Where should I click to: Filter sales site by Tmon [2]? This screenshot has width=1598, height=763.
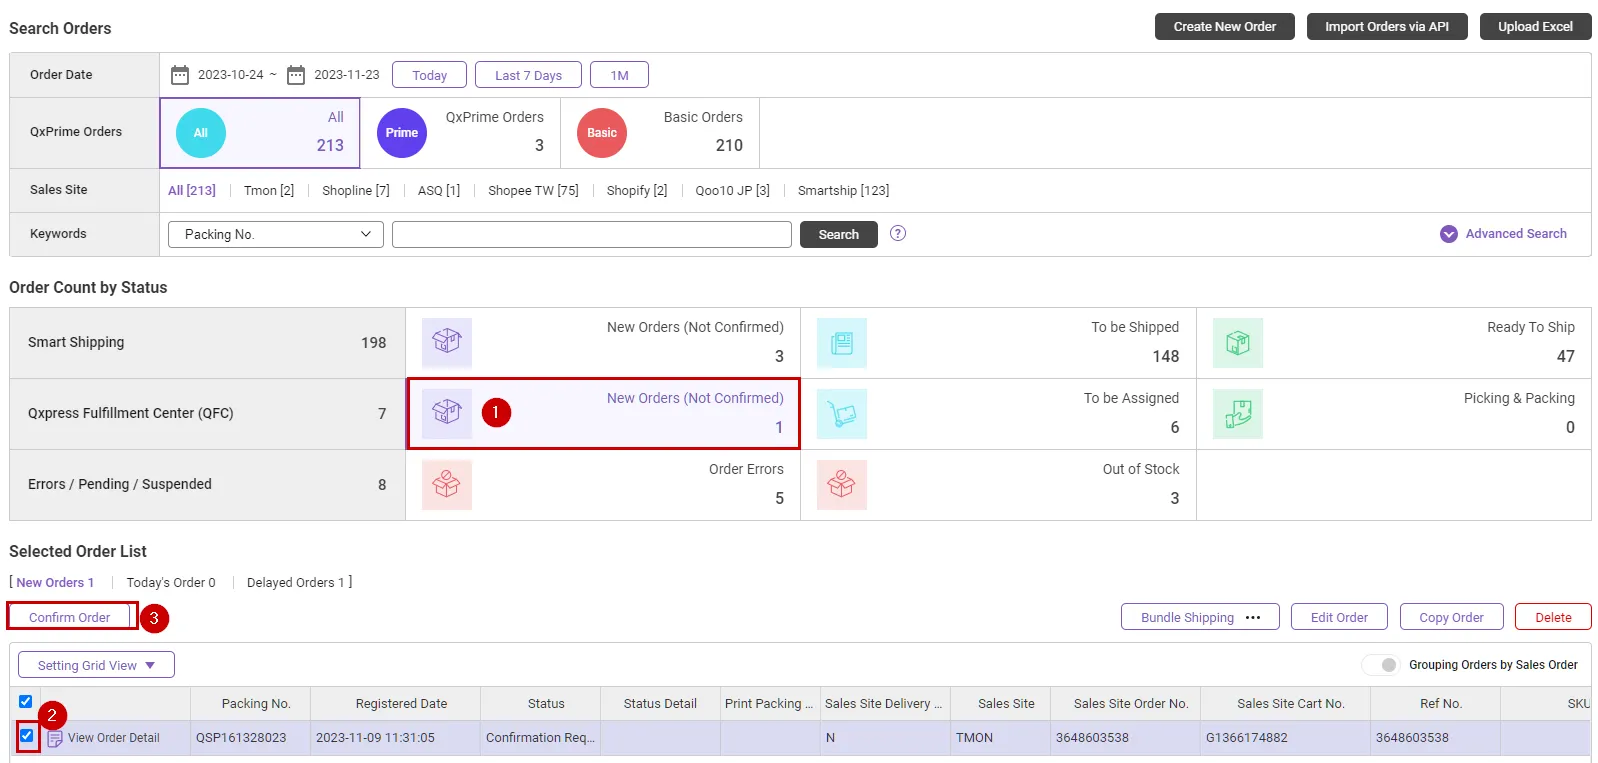[x=269, y=190]
